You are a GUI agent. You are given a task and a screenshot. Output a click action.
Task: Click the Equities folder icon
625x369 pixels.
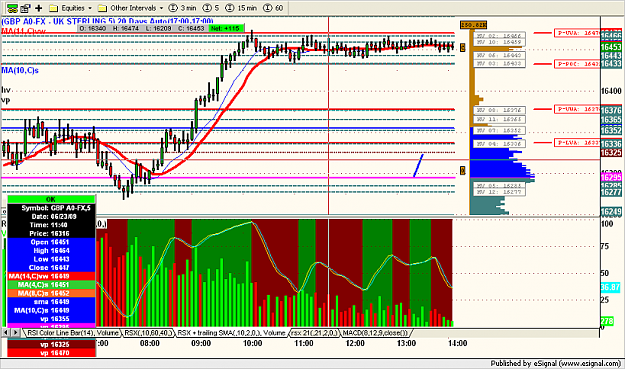tap(53, 8)
